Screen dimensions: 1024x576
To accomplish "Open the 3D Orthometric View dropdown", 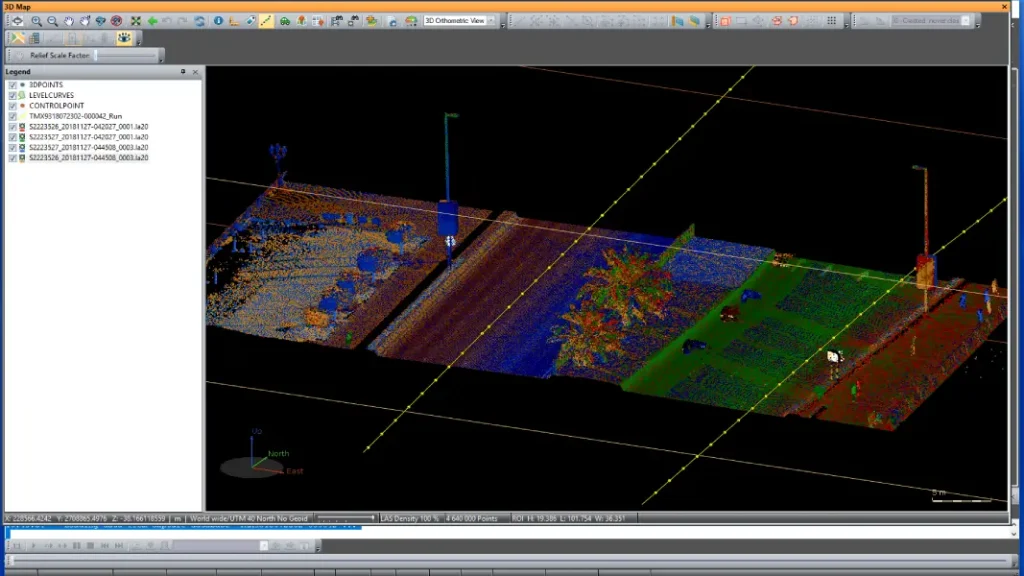I will (492, 21).
